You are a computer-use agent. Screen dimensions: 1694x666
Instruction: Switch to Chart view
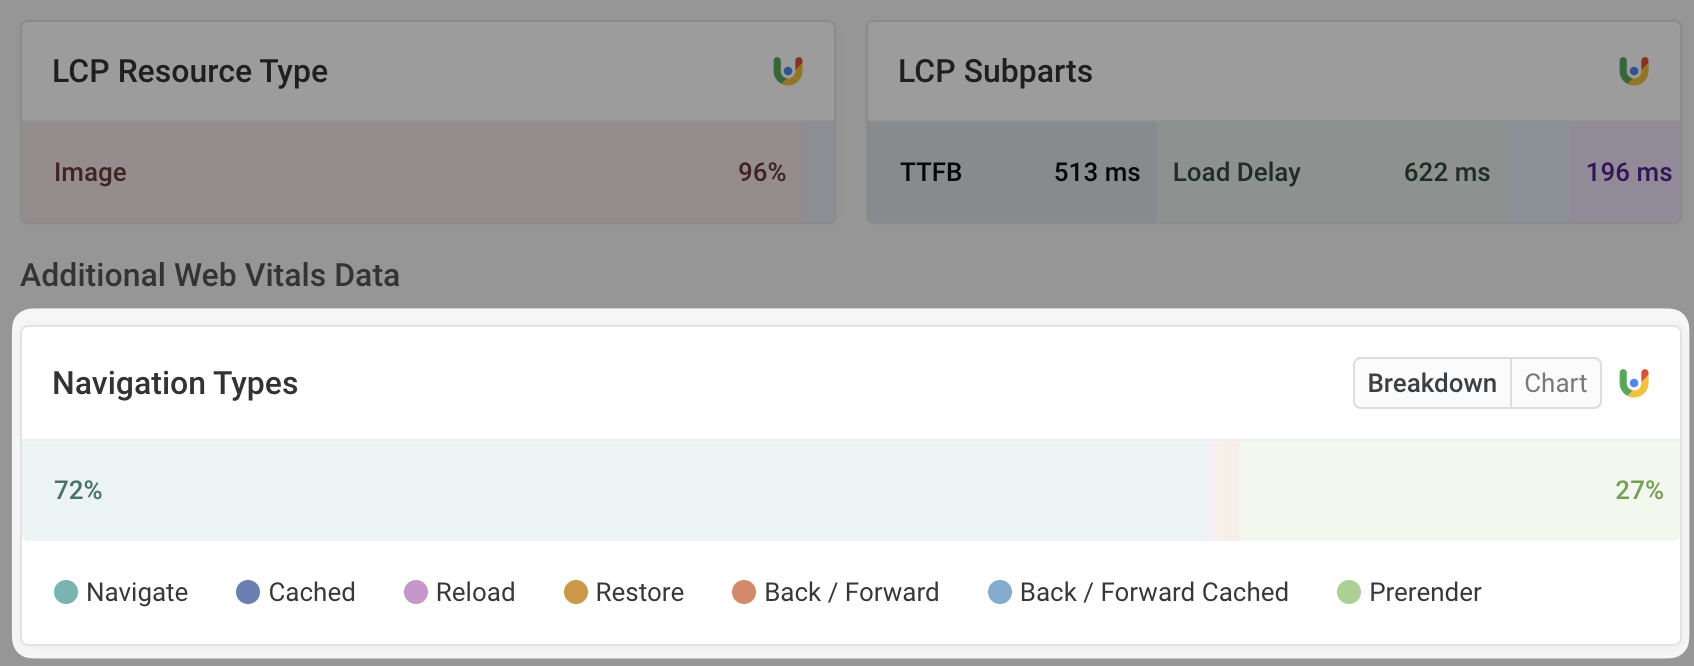[x=1555, y=383]
